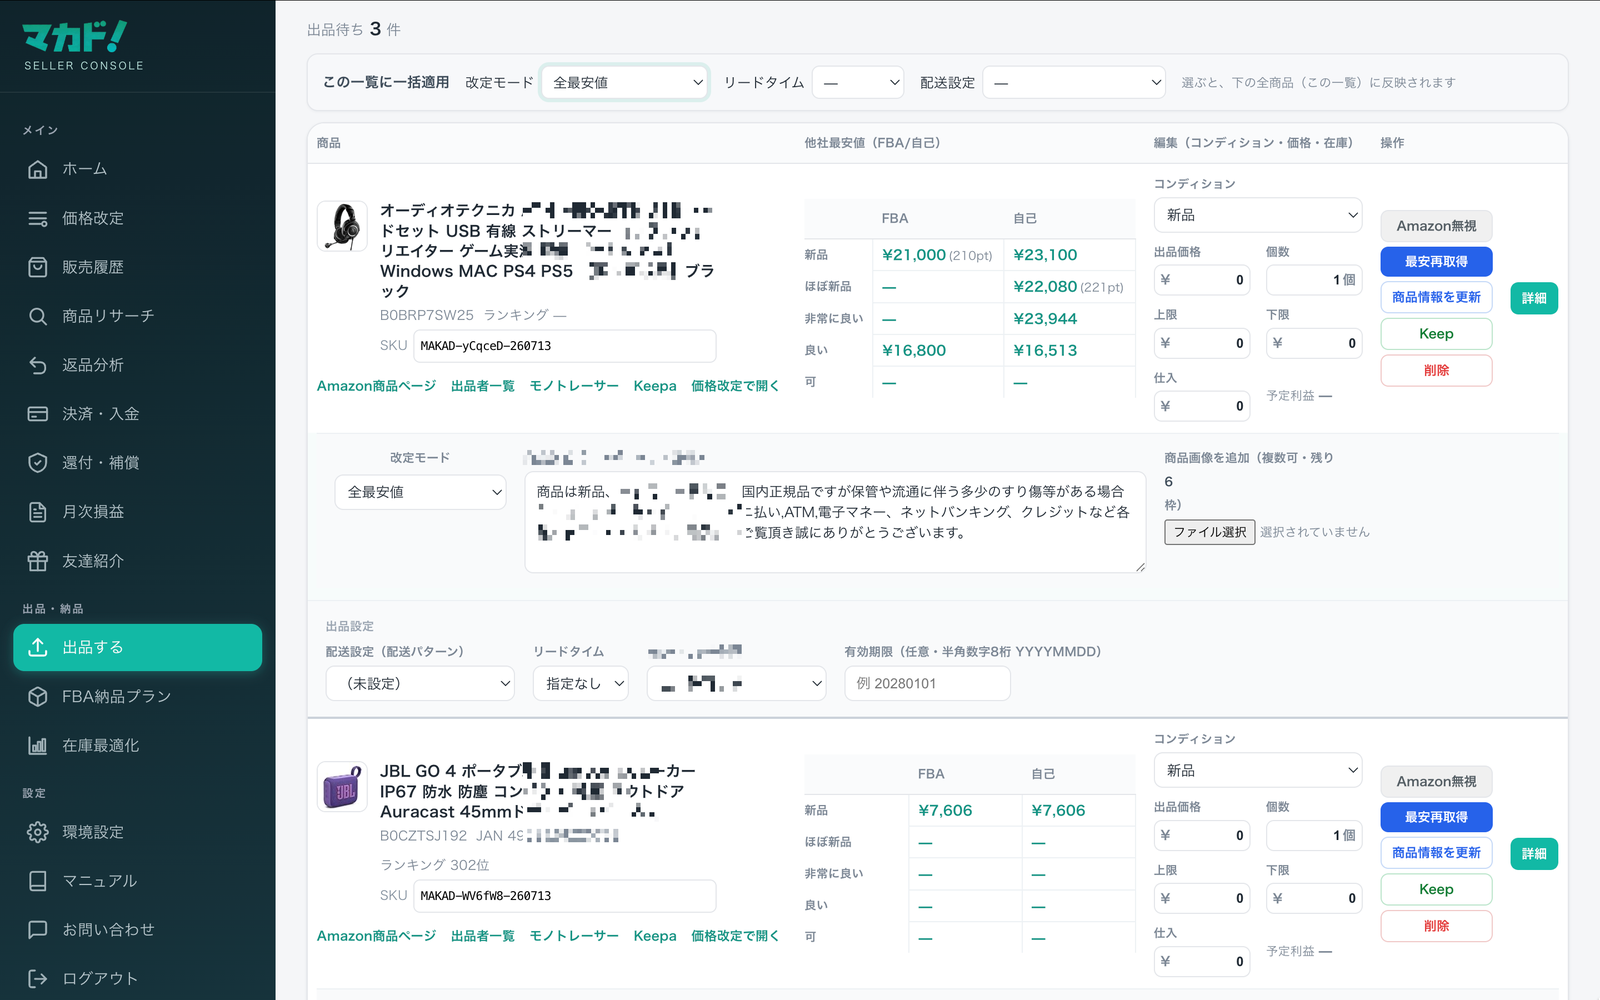
Task: Open condition dropdown for JBL GO 4
Action: [1258, 771]
